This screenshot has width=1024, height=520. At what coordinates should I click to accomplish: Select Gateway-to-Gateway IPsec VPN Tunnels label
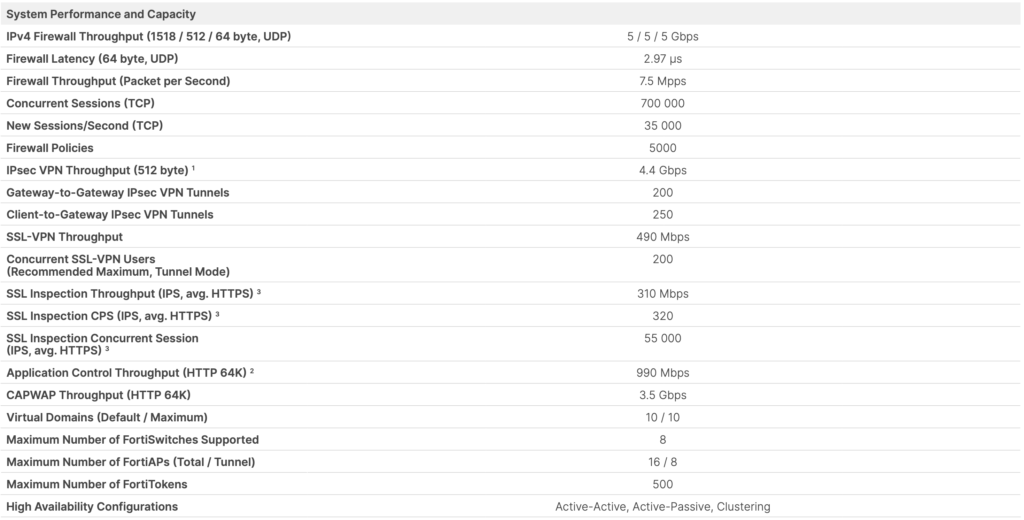118,193
